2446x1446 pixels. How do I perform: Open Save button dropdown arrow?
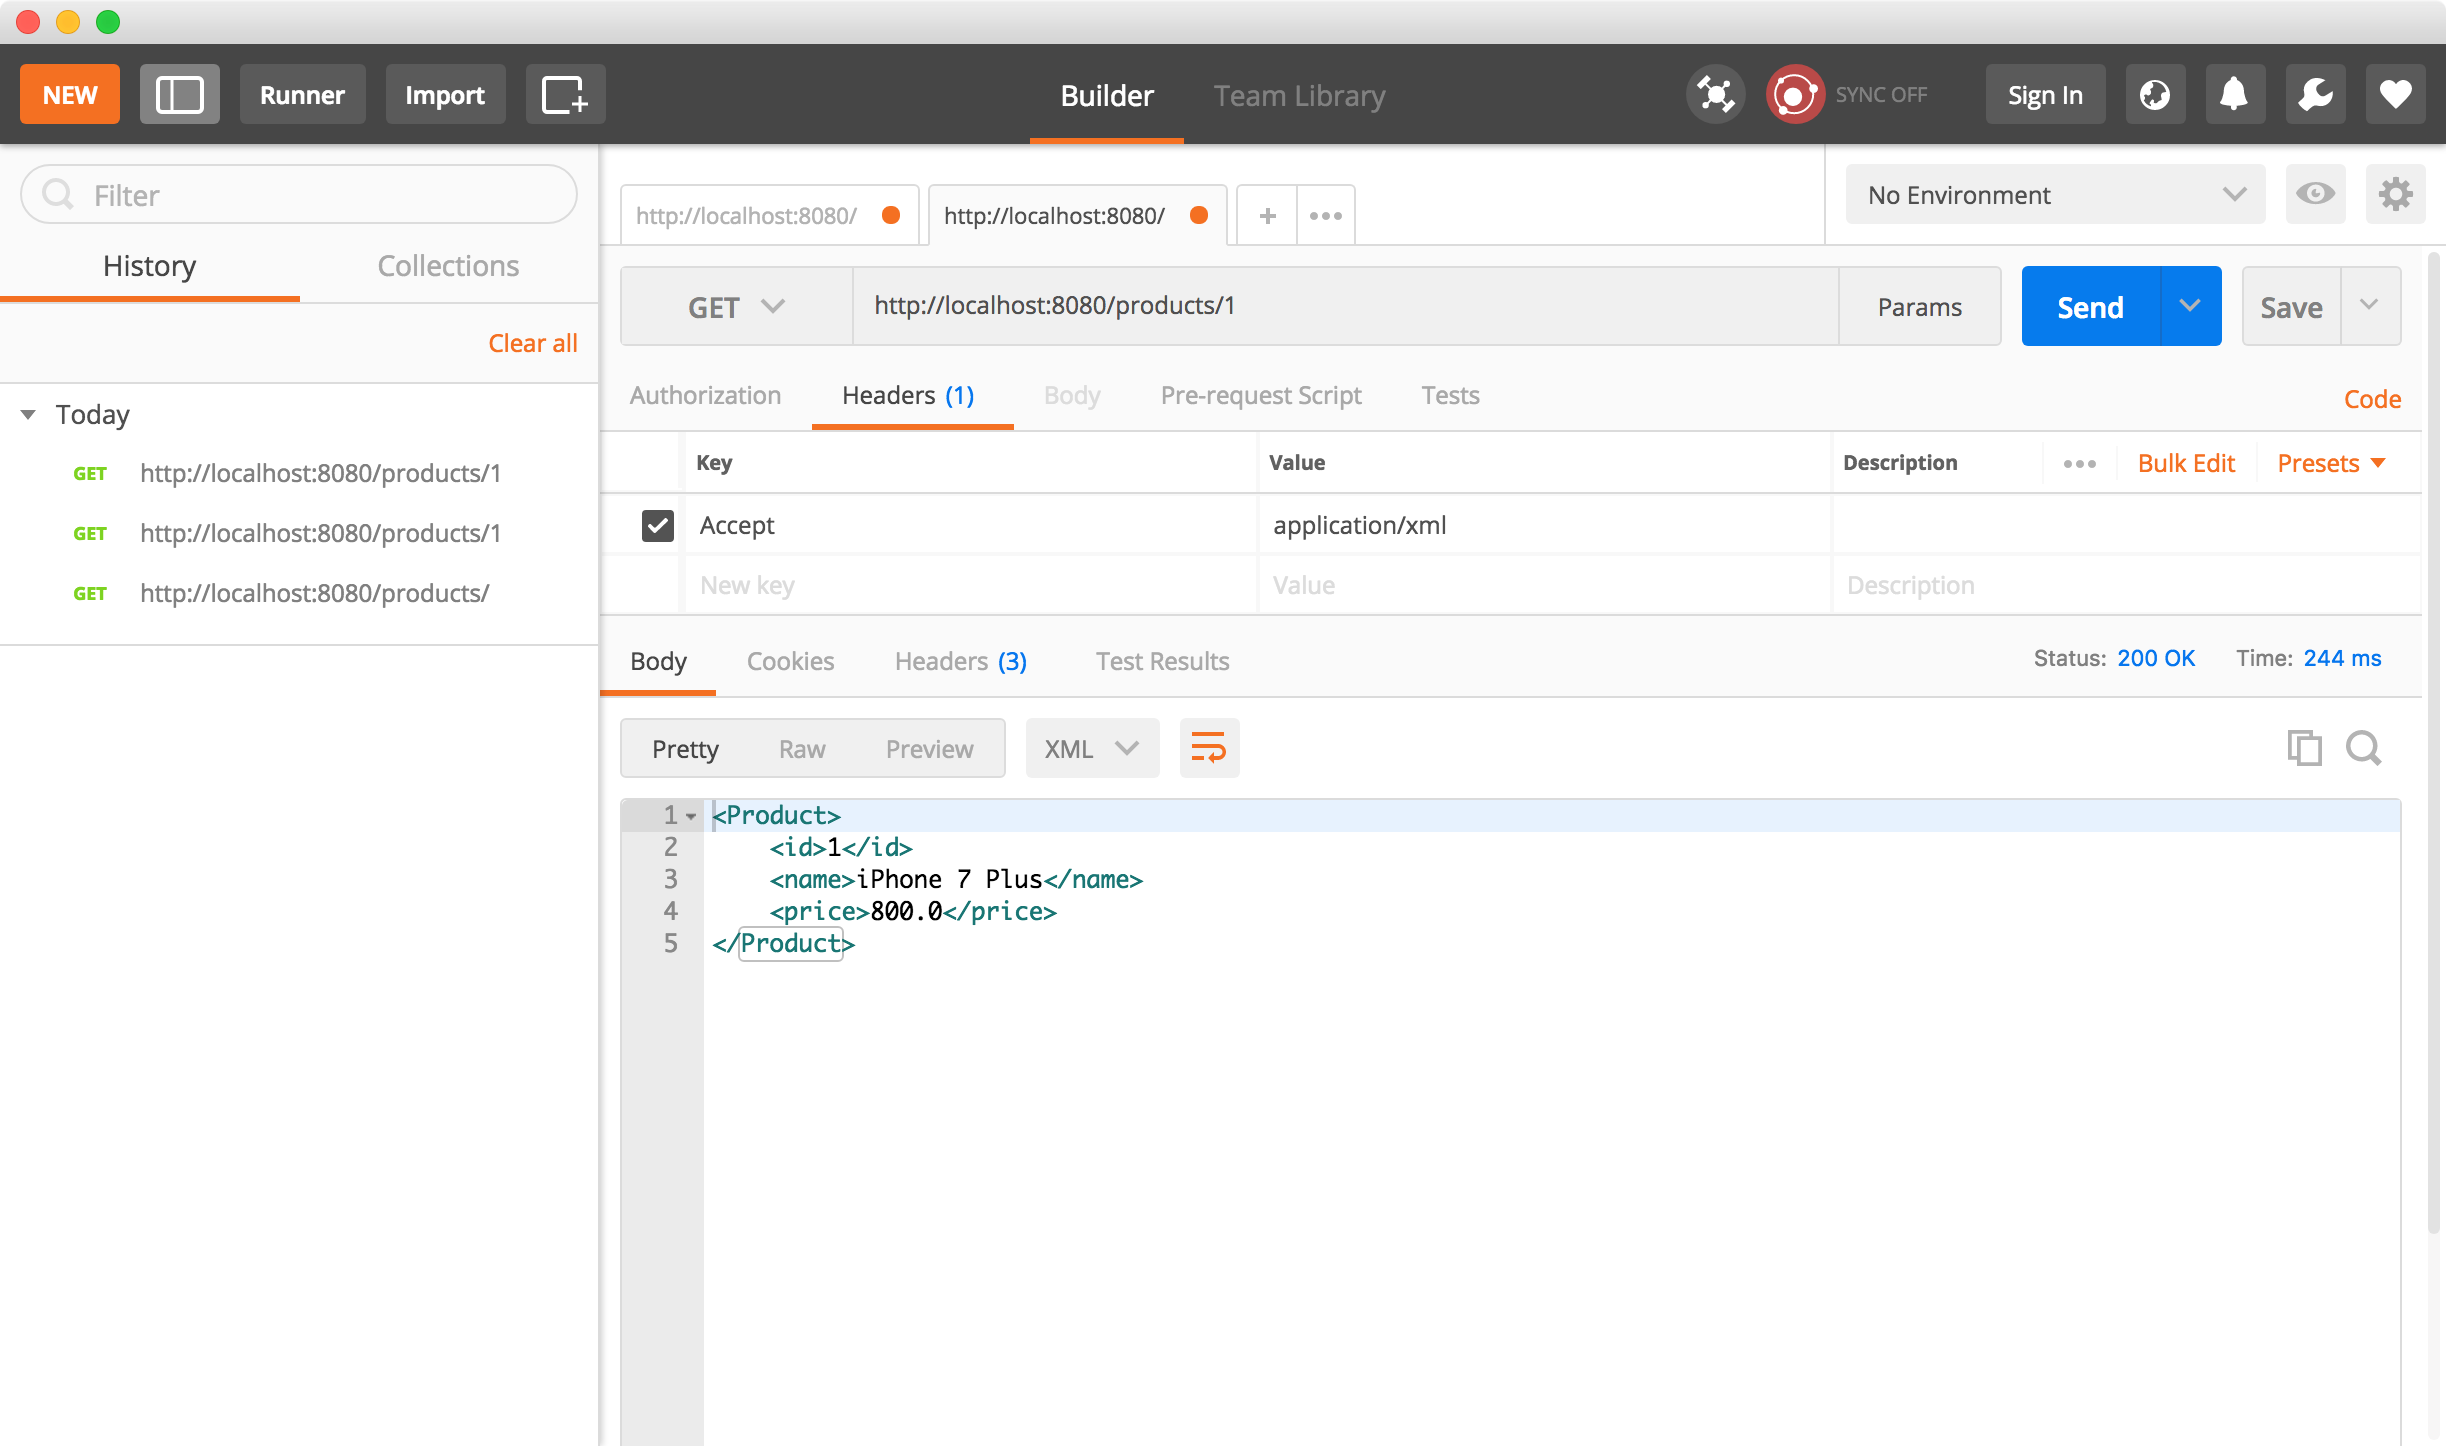point(2369,306)
